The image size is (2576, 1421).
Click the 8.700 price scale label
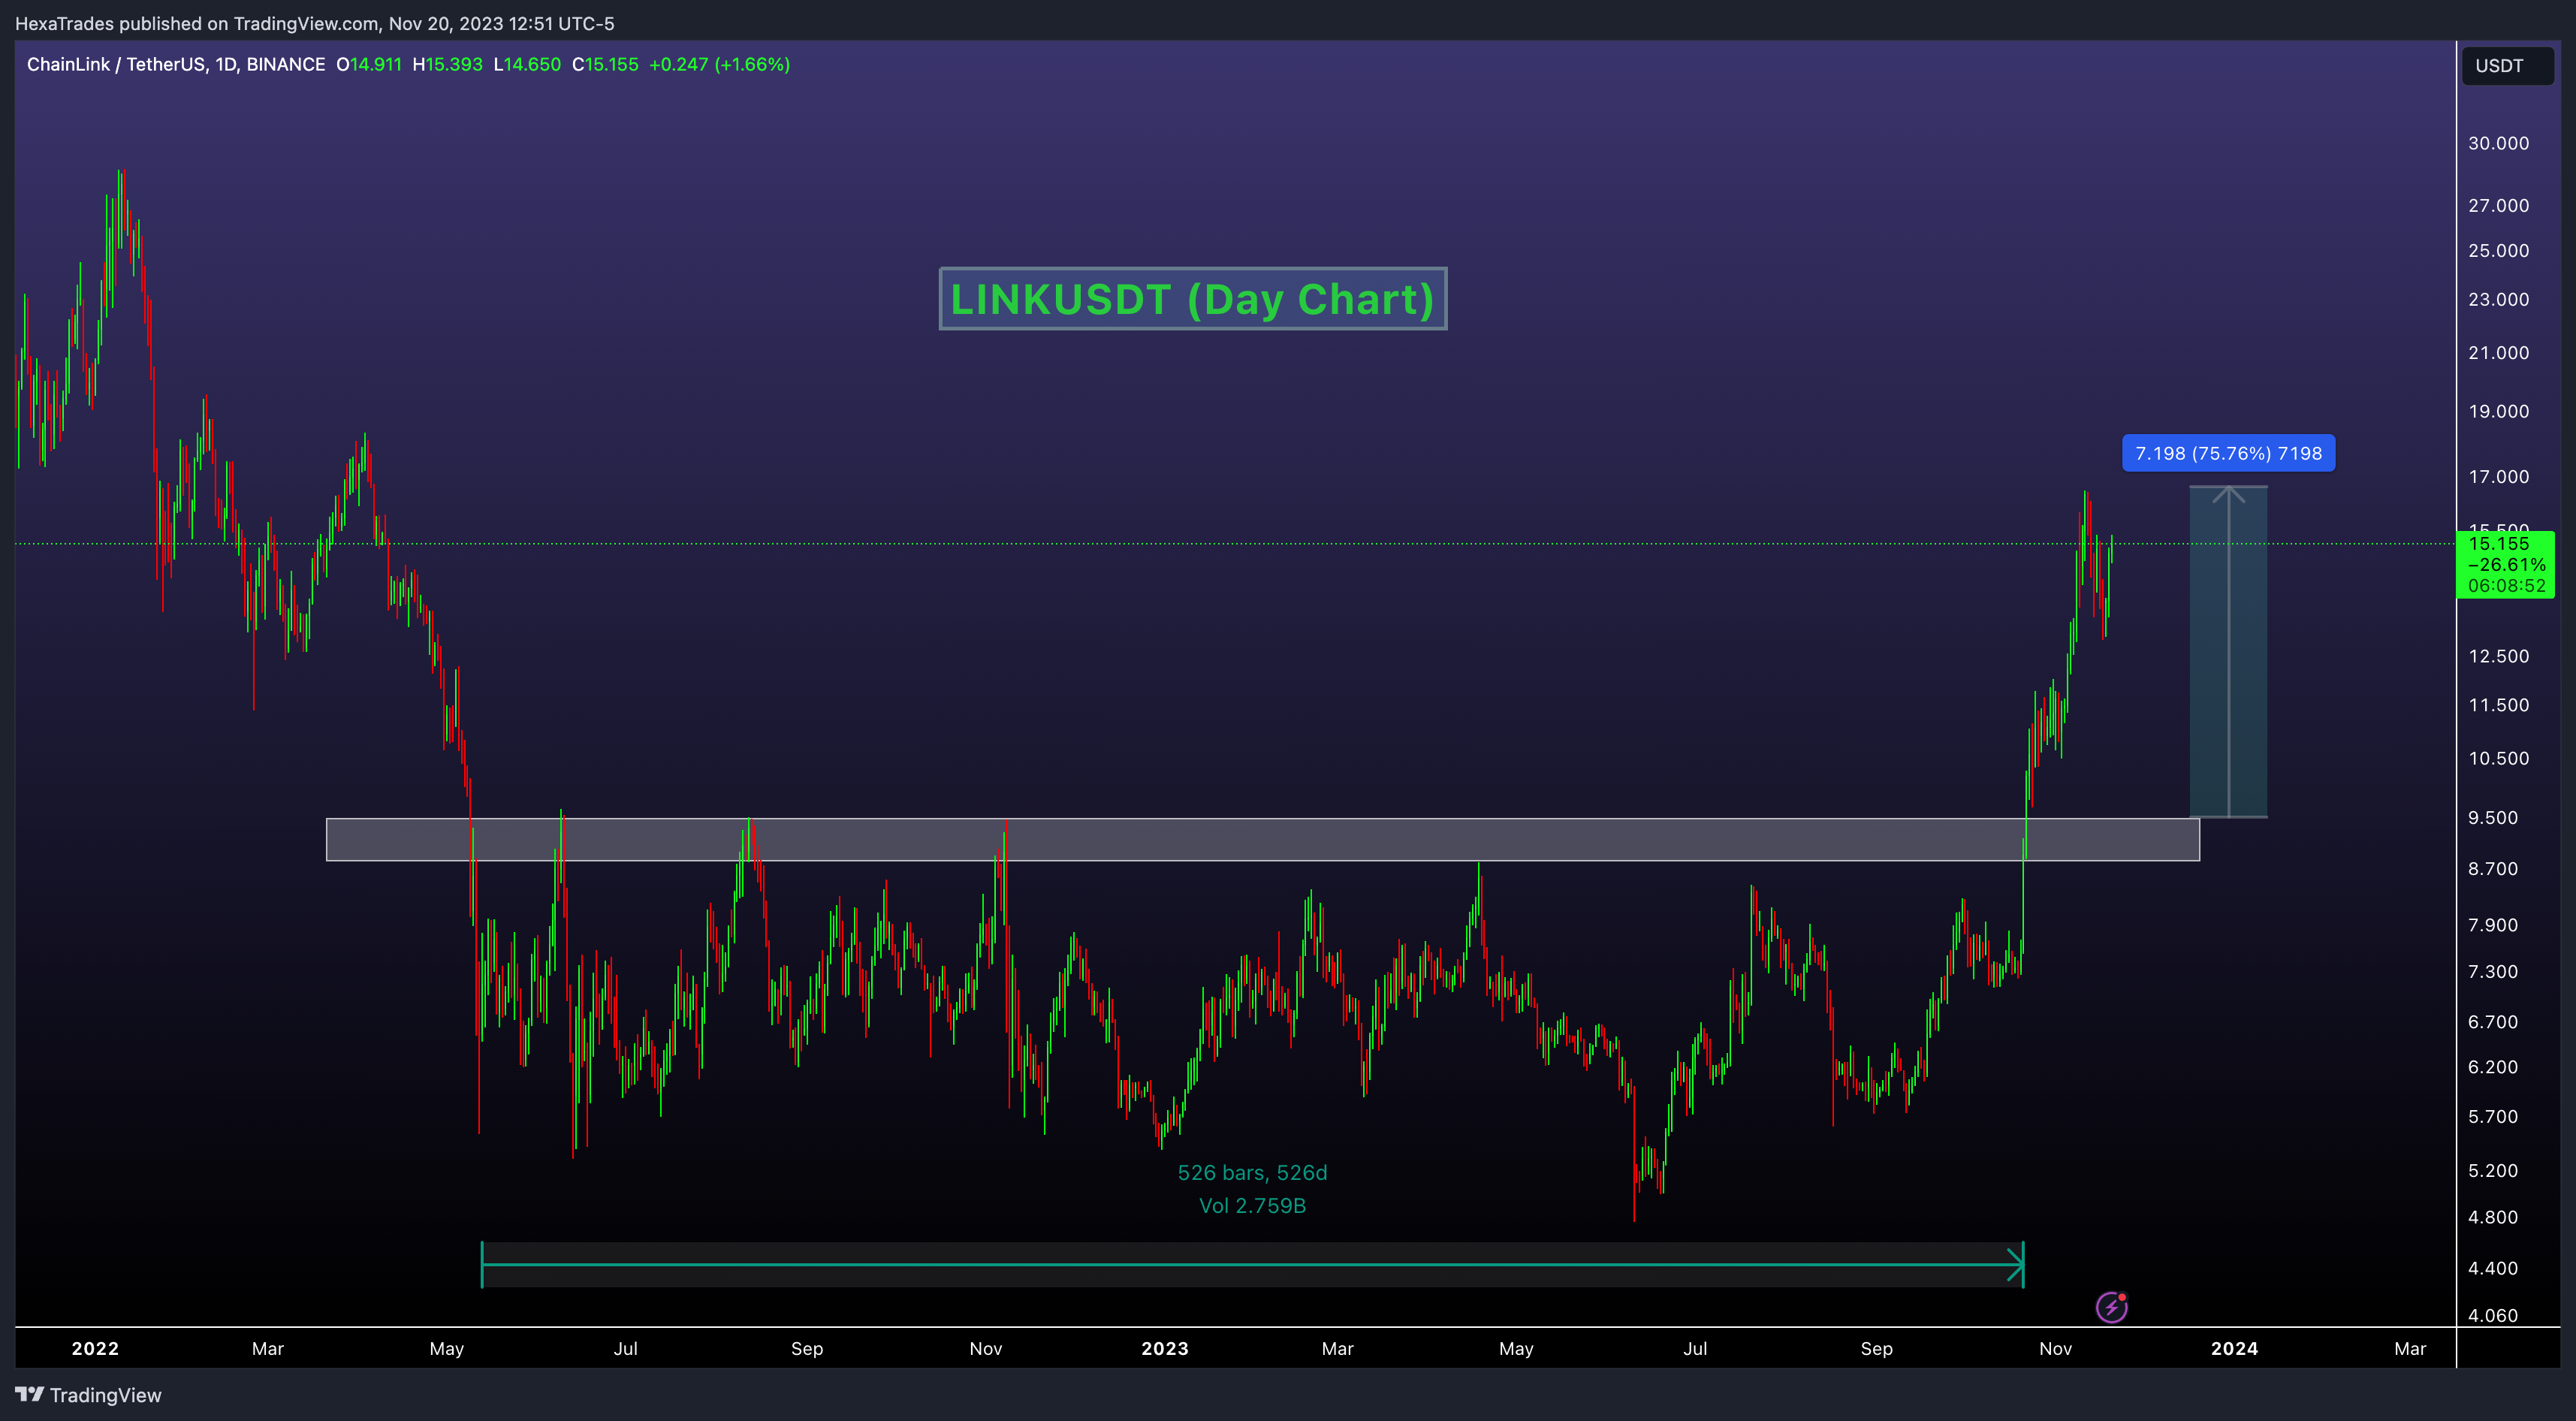click(2493, 868)
